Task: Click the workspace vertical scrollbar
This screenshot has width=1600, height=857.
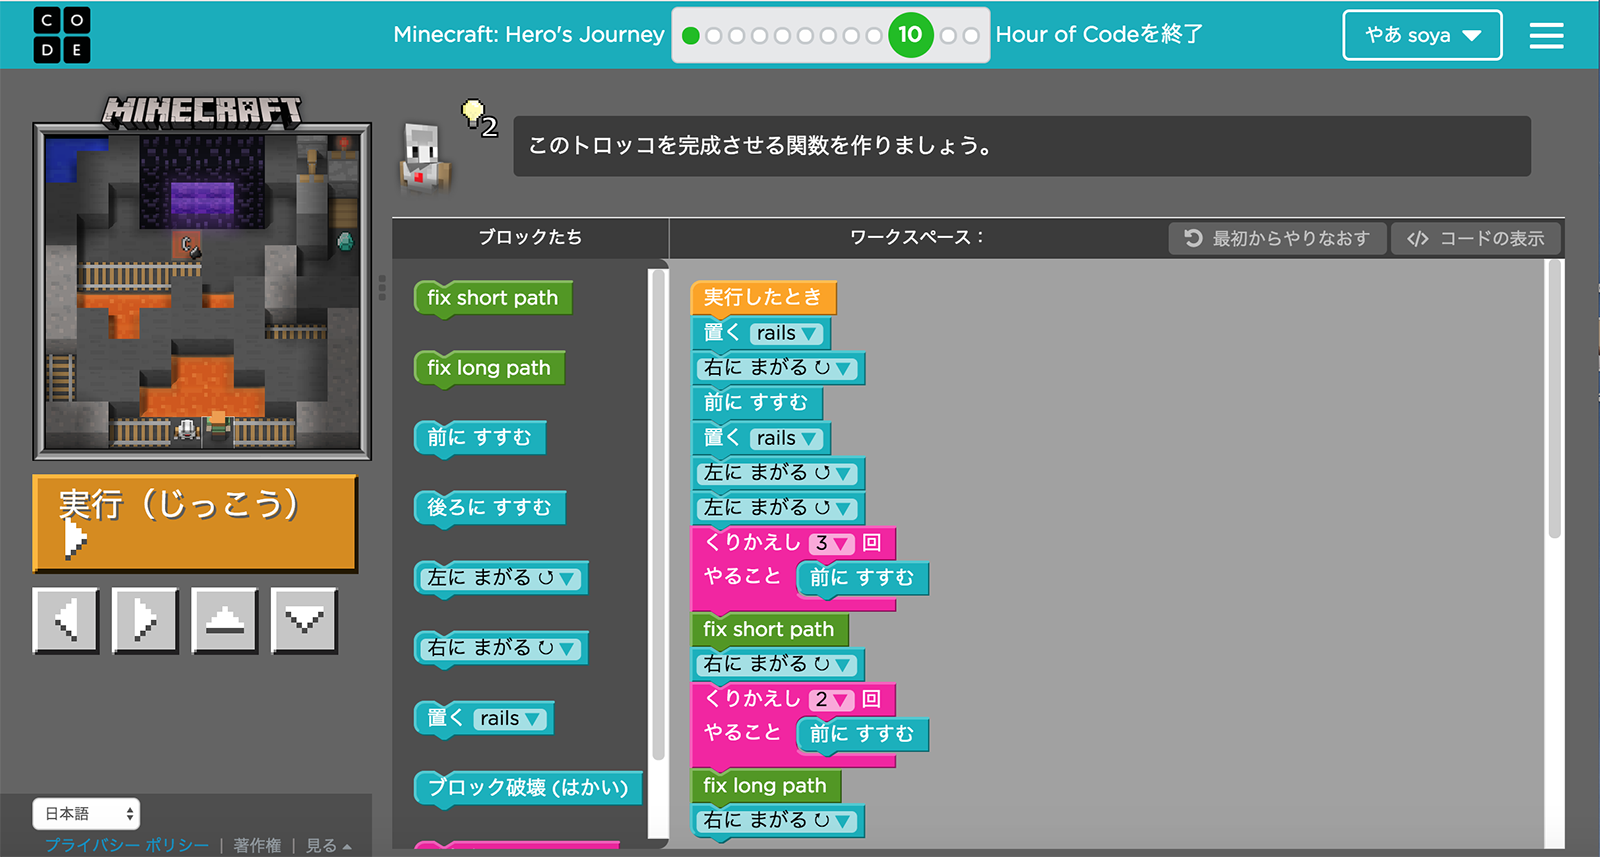Action: pyautogui.click(x=1554, y=400)
